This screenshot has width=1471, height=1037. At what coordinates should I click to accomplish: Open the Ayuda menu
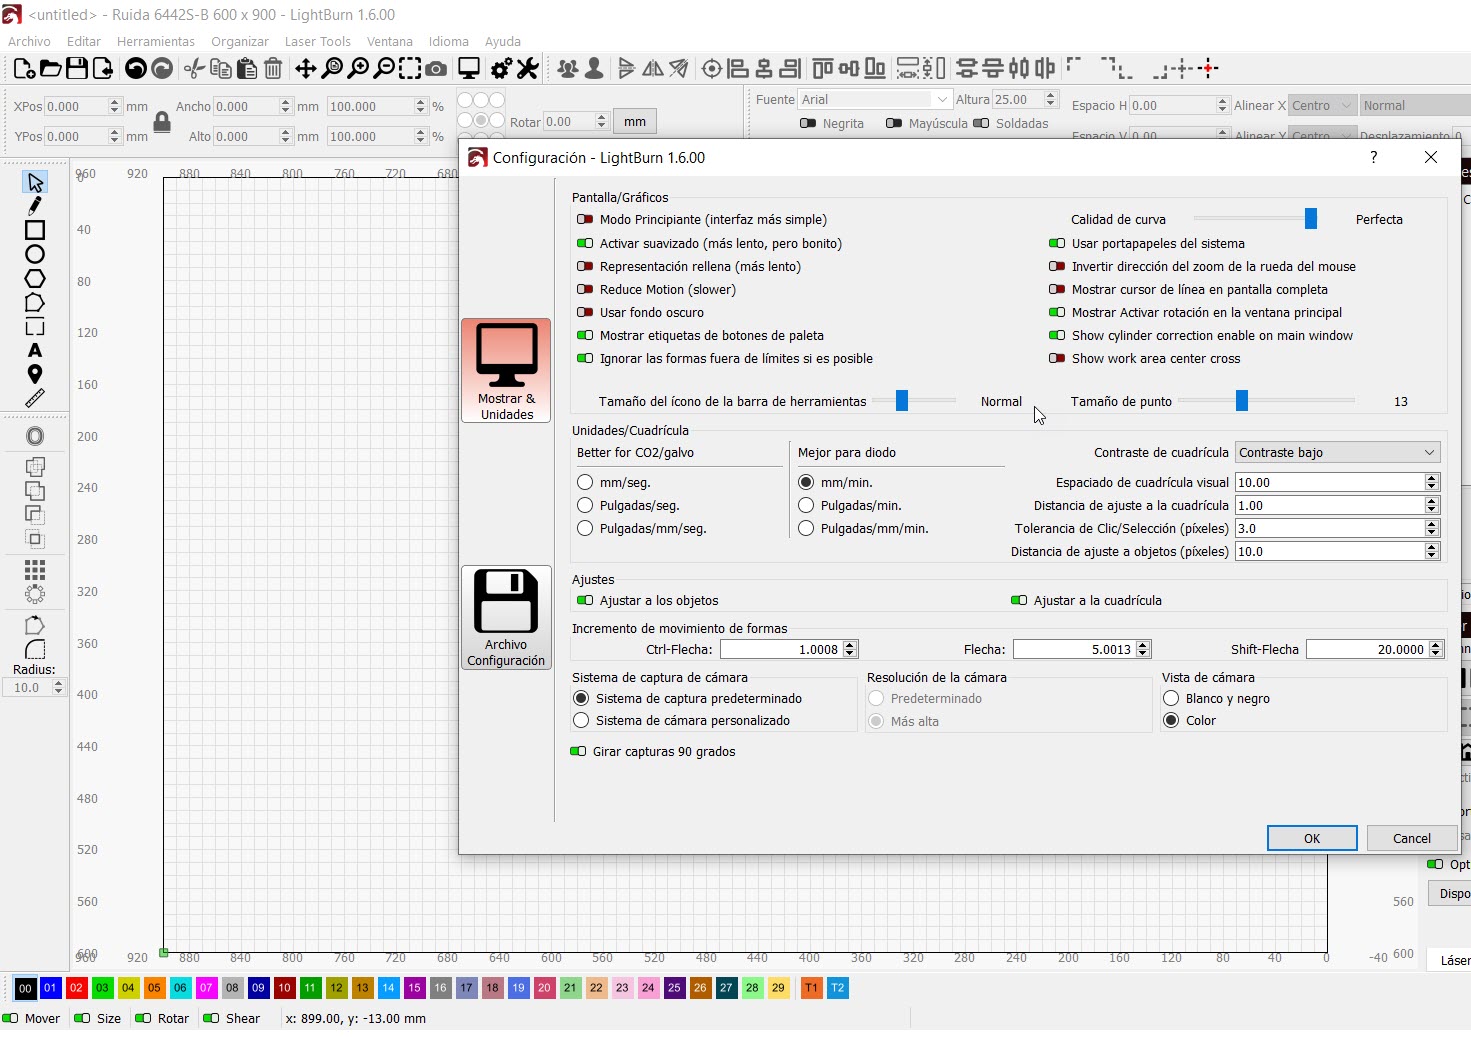(503, 41)
